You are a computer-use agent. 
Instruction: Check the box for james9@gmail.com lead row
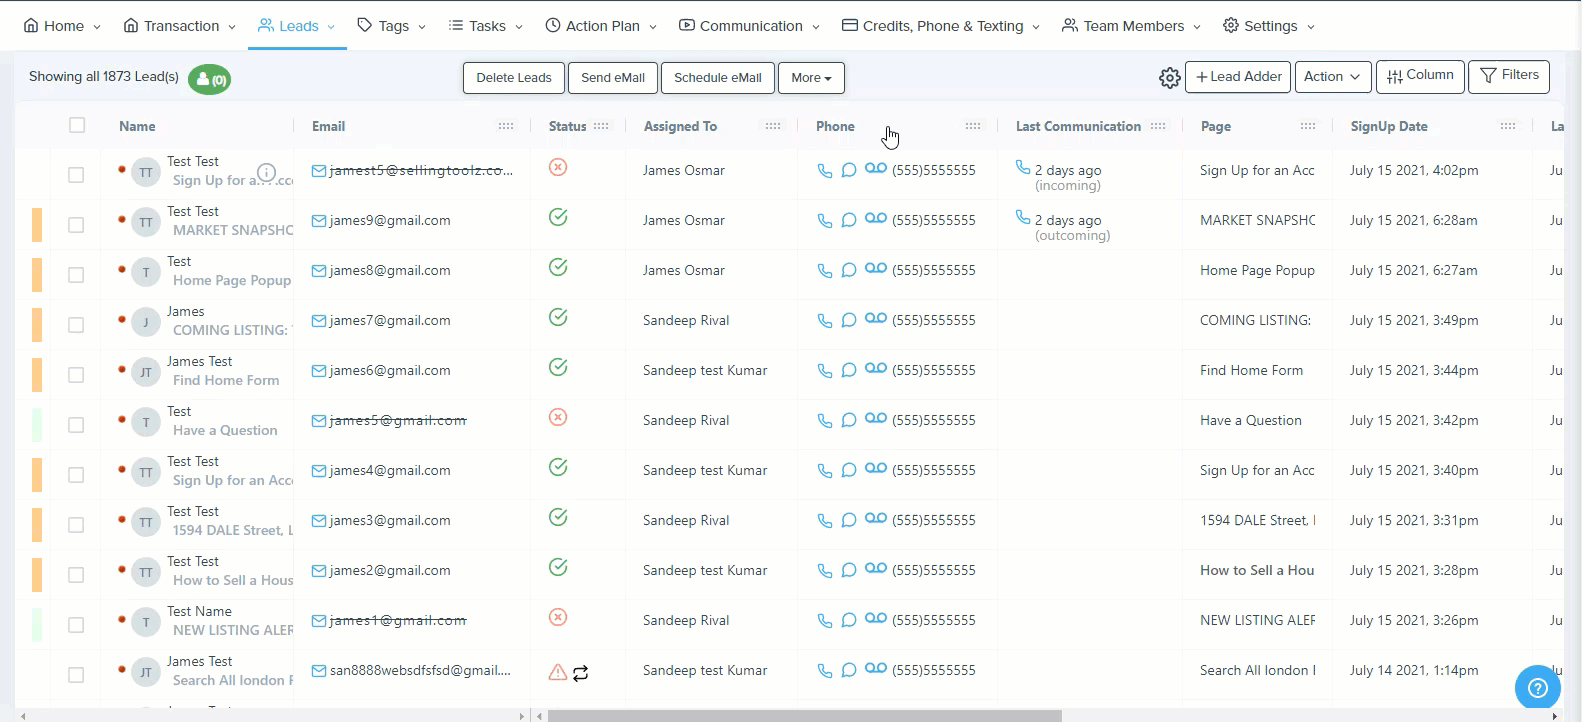[x=76, y=225]
